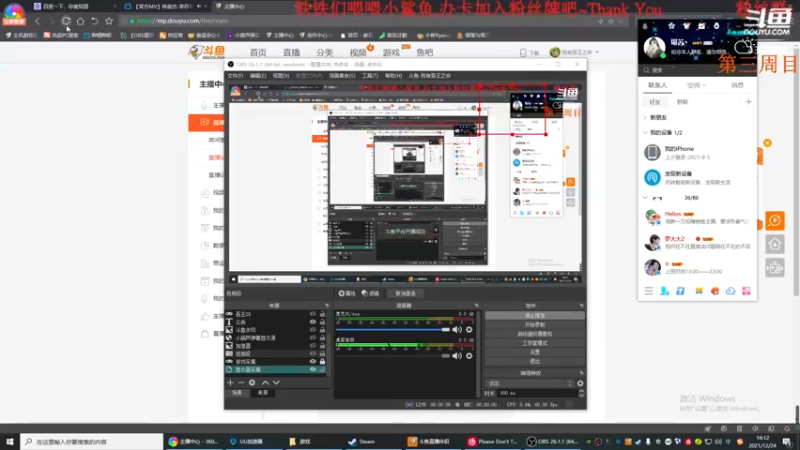The image size is (800, 450).
Task: Toggle visibility eye of the 斗鱼水印 source
Action: click(x=313, y=330)
